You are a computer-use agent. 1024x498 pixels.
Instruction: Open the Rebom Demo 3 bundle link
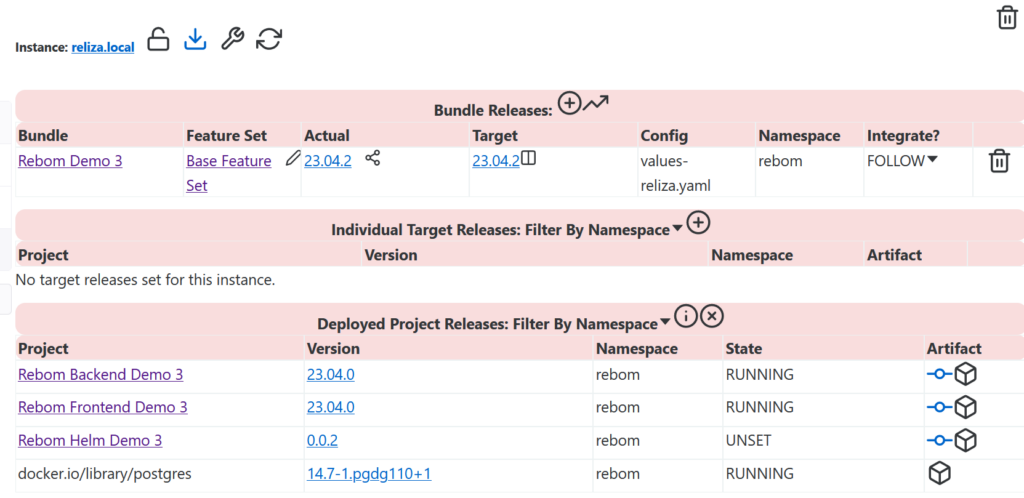70,161
